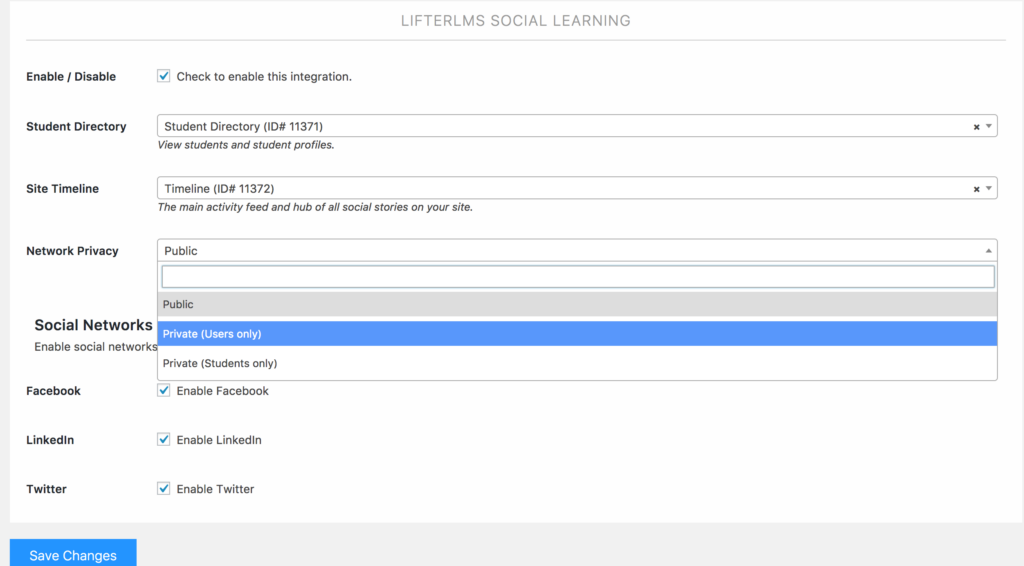Select the Student Directory (ID# 11371) field
The image size is (1024, 566).
pos(577,126)
